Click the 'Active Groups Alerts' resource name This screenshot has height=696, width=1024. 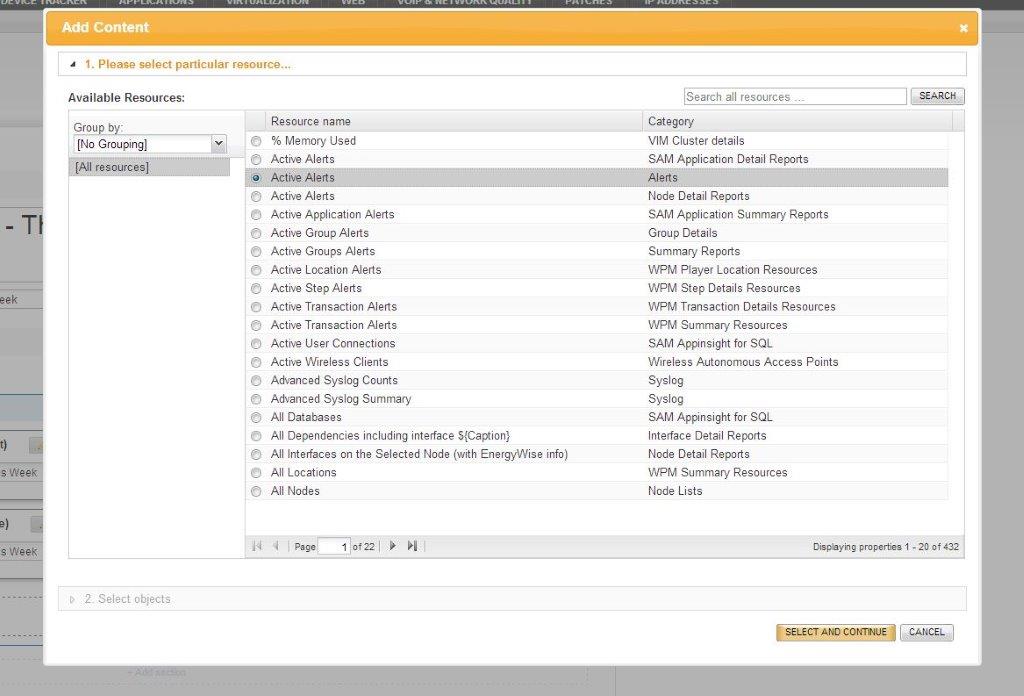323,251
